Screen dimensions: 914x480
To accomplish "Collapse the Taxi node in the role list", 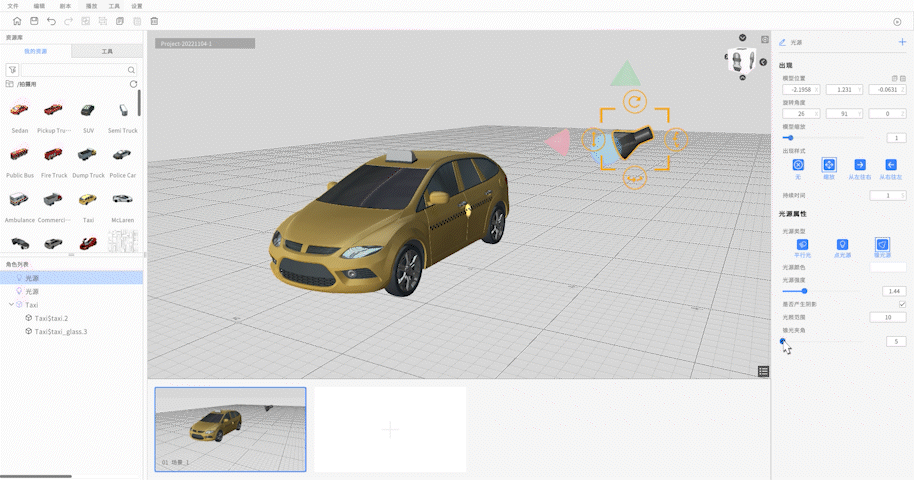I will pos(11,304).
